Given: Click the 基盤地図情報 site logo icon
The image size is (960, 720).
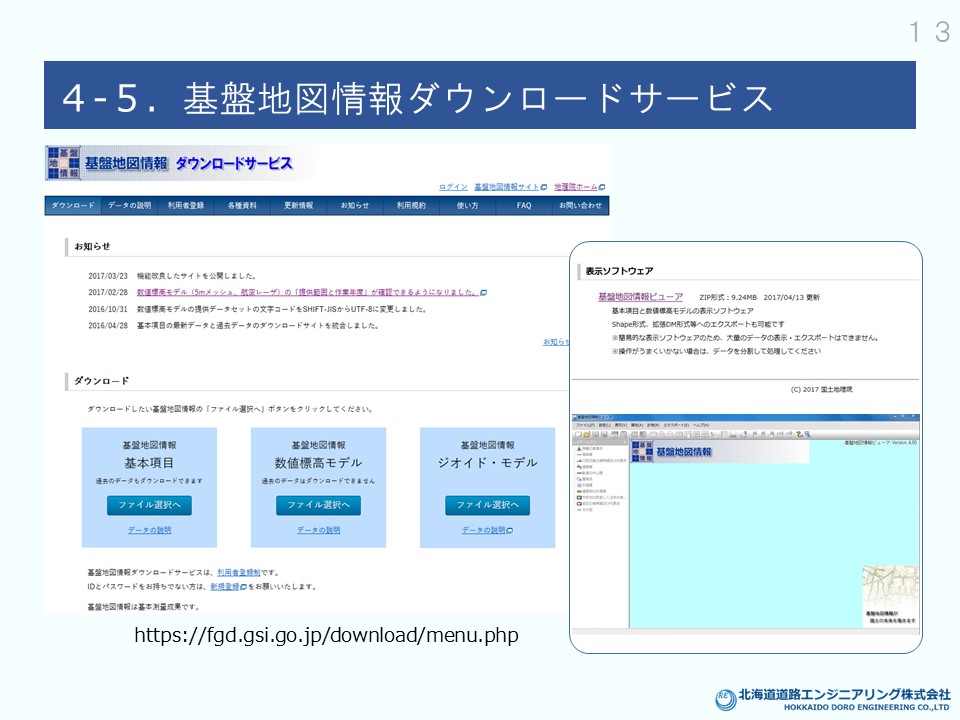Looking at the screenshot, I should (x=63, y=163).
